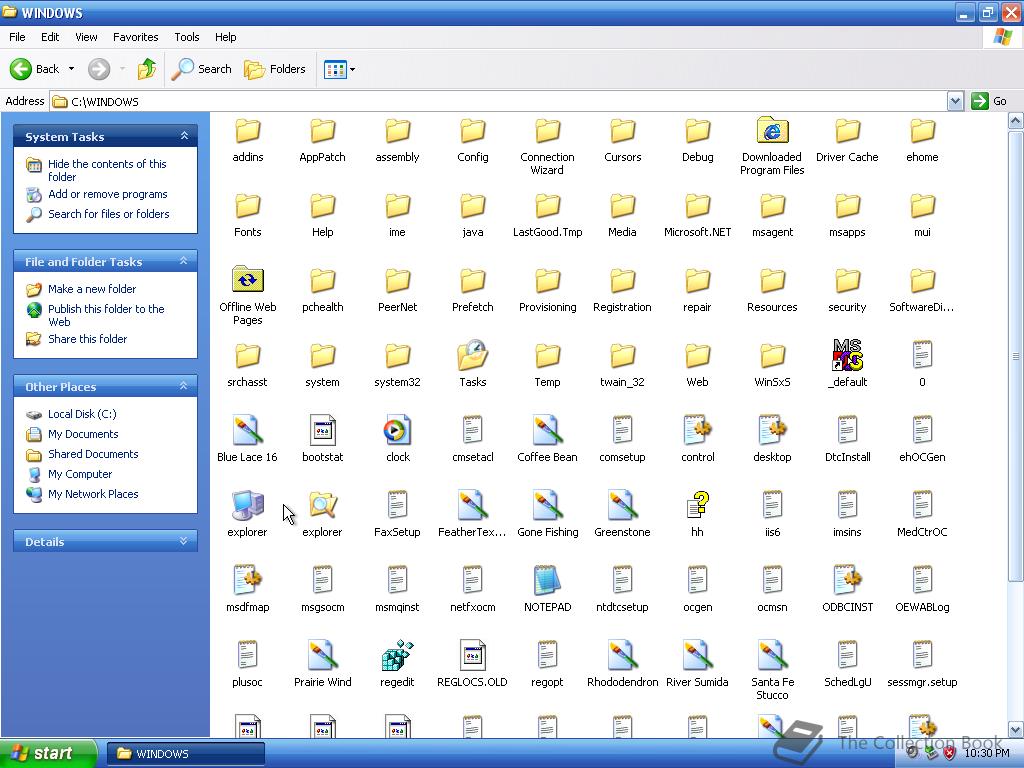Open Shared Documents link
1024x768 pixels.
point(93,454)
